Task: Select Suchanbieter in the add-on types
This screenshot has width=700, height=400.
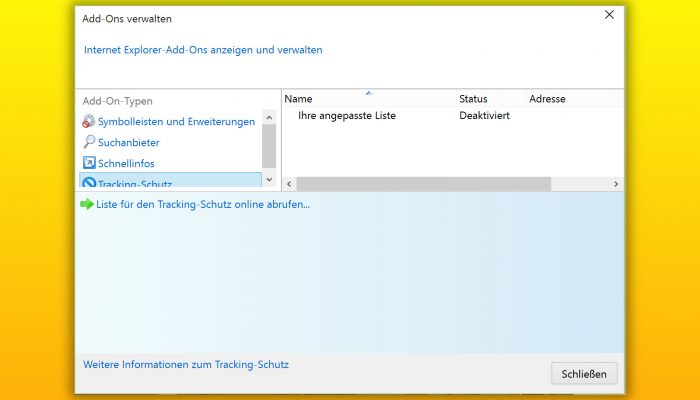Action: 129,142
